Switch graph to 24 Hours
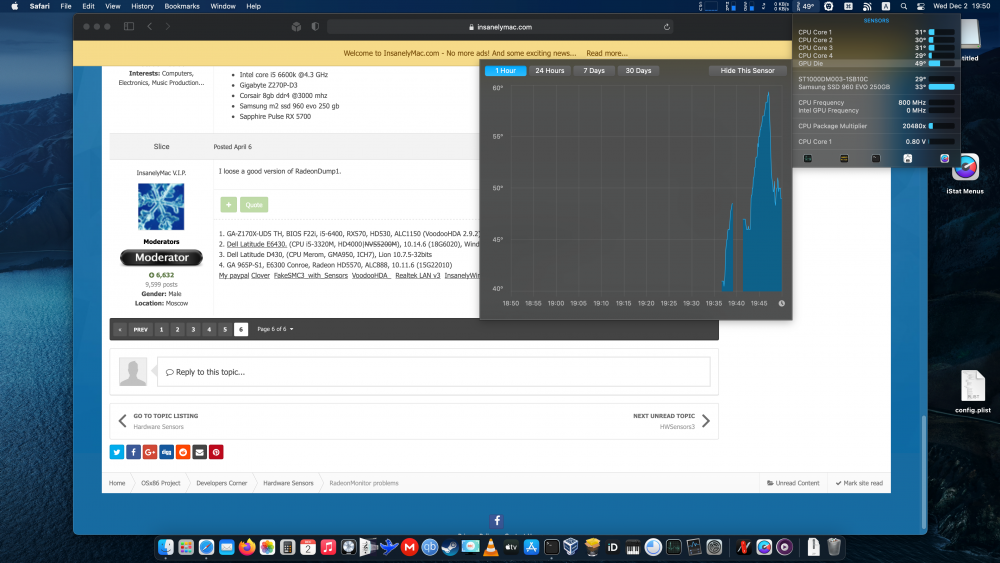This screenshot has width=1000, height=563. [x=550, y=71]
